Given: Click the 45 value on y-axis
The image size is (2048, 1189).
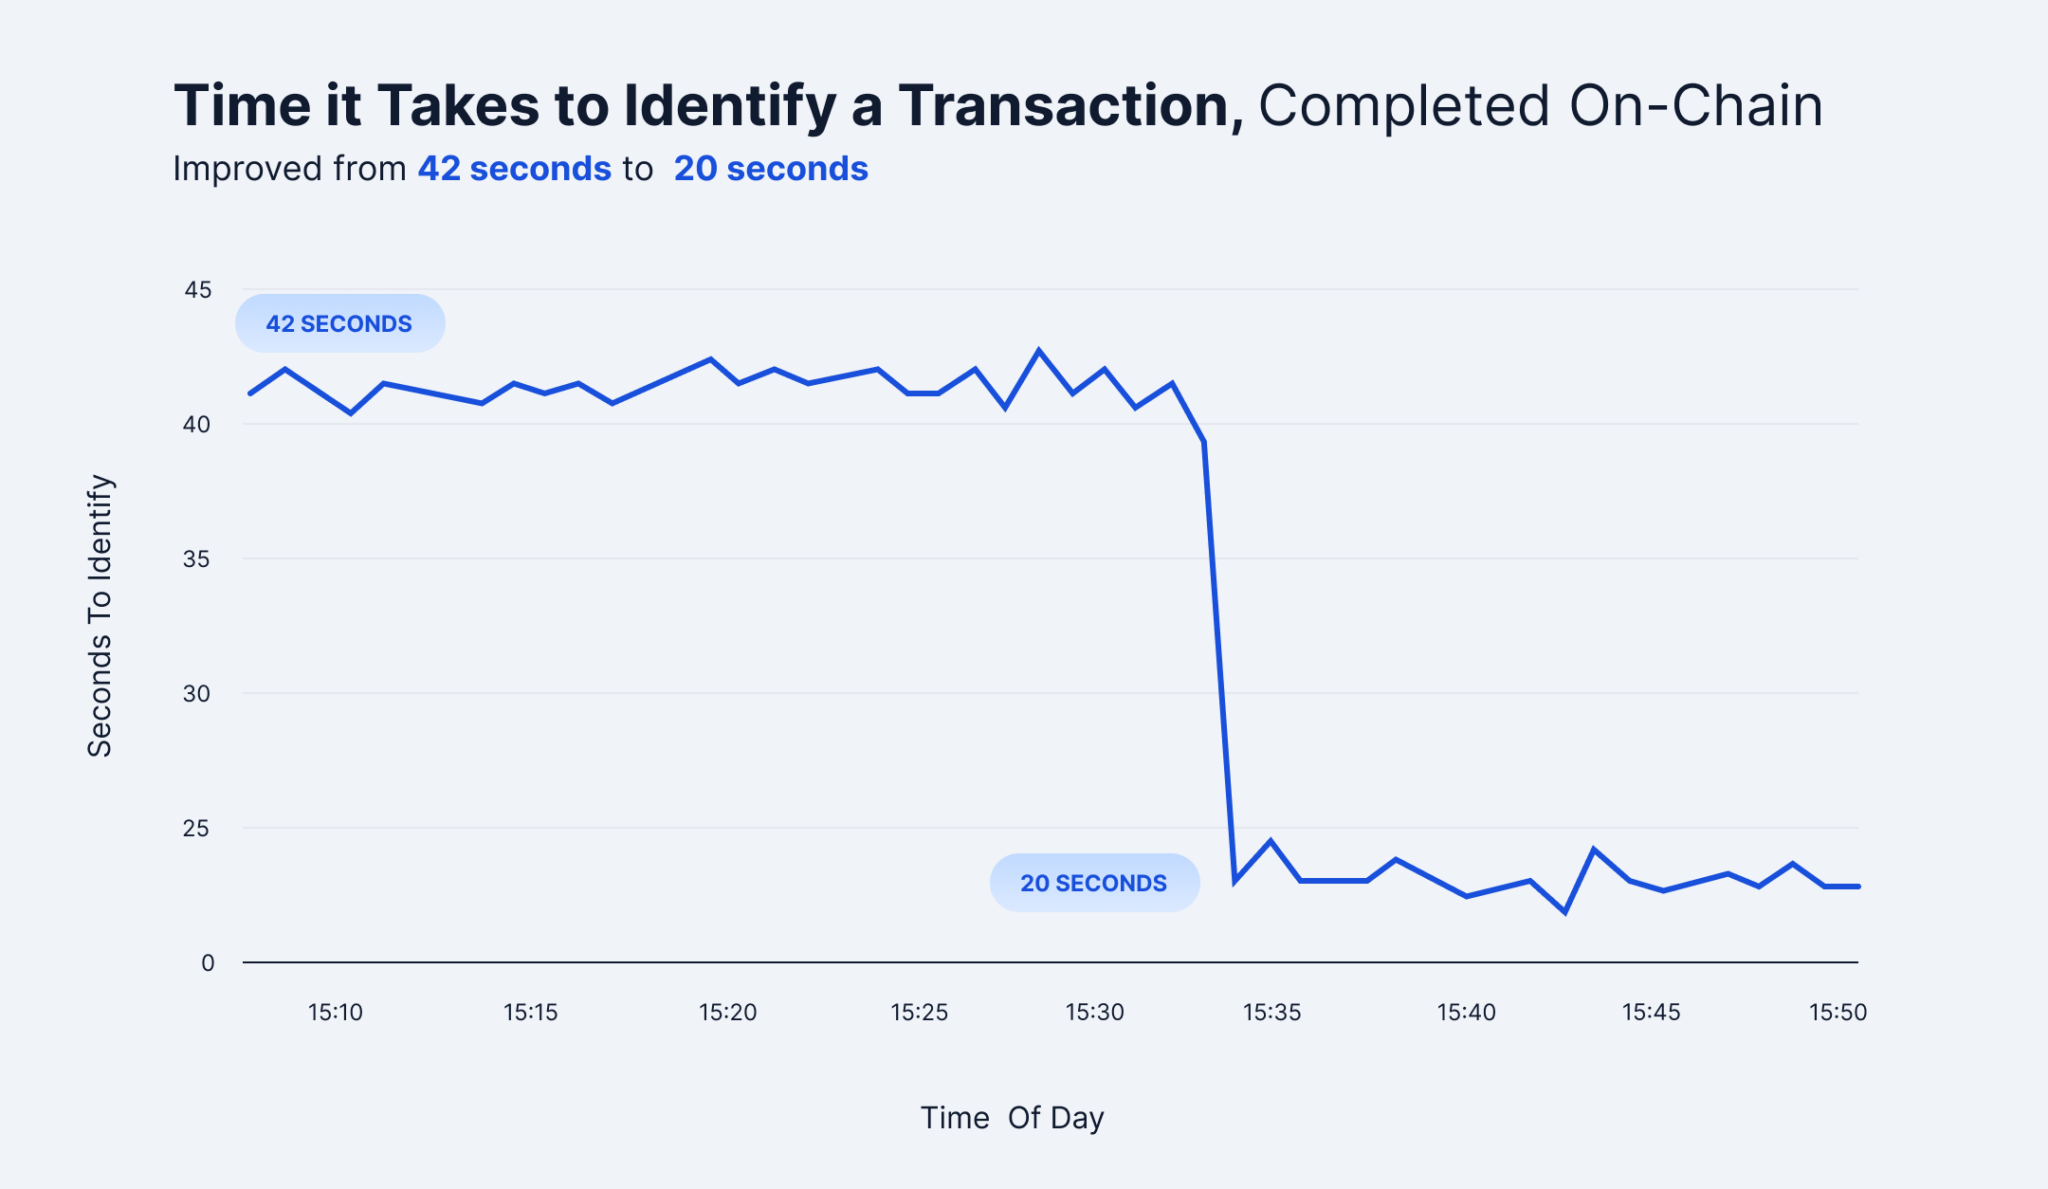Looking at the screenshot, I should click(x=198, y=290).
